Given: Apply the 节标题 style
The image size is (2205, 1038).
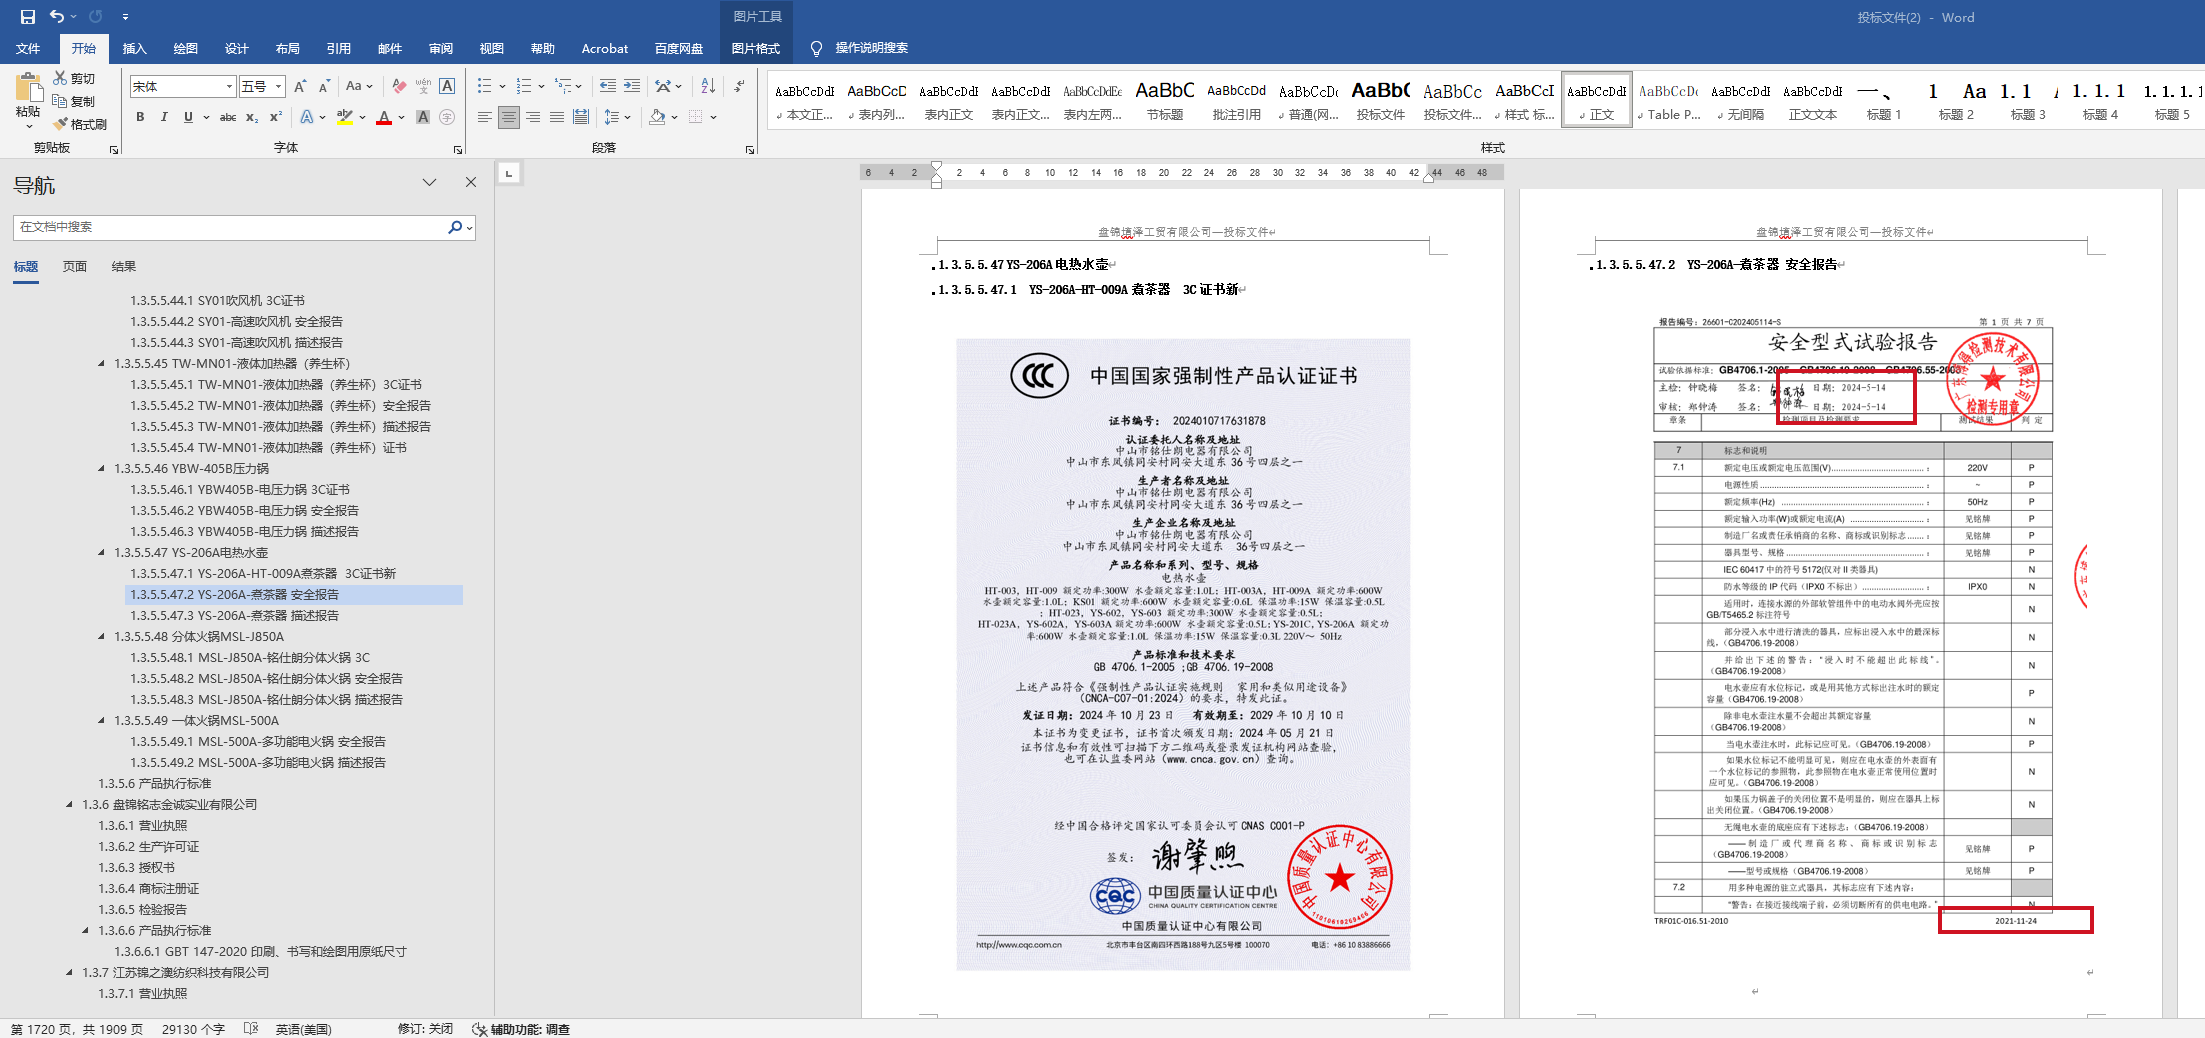Looking at the screenshot, I should click(x=1165, y=100).
